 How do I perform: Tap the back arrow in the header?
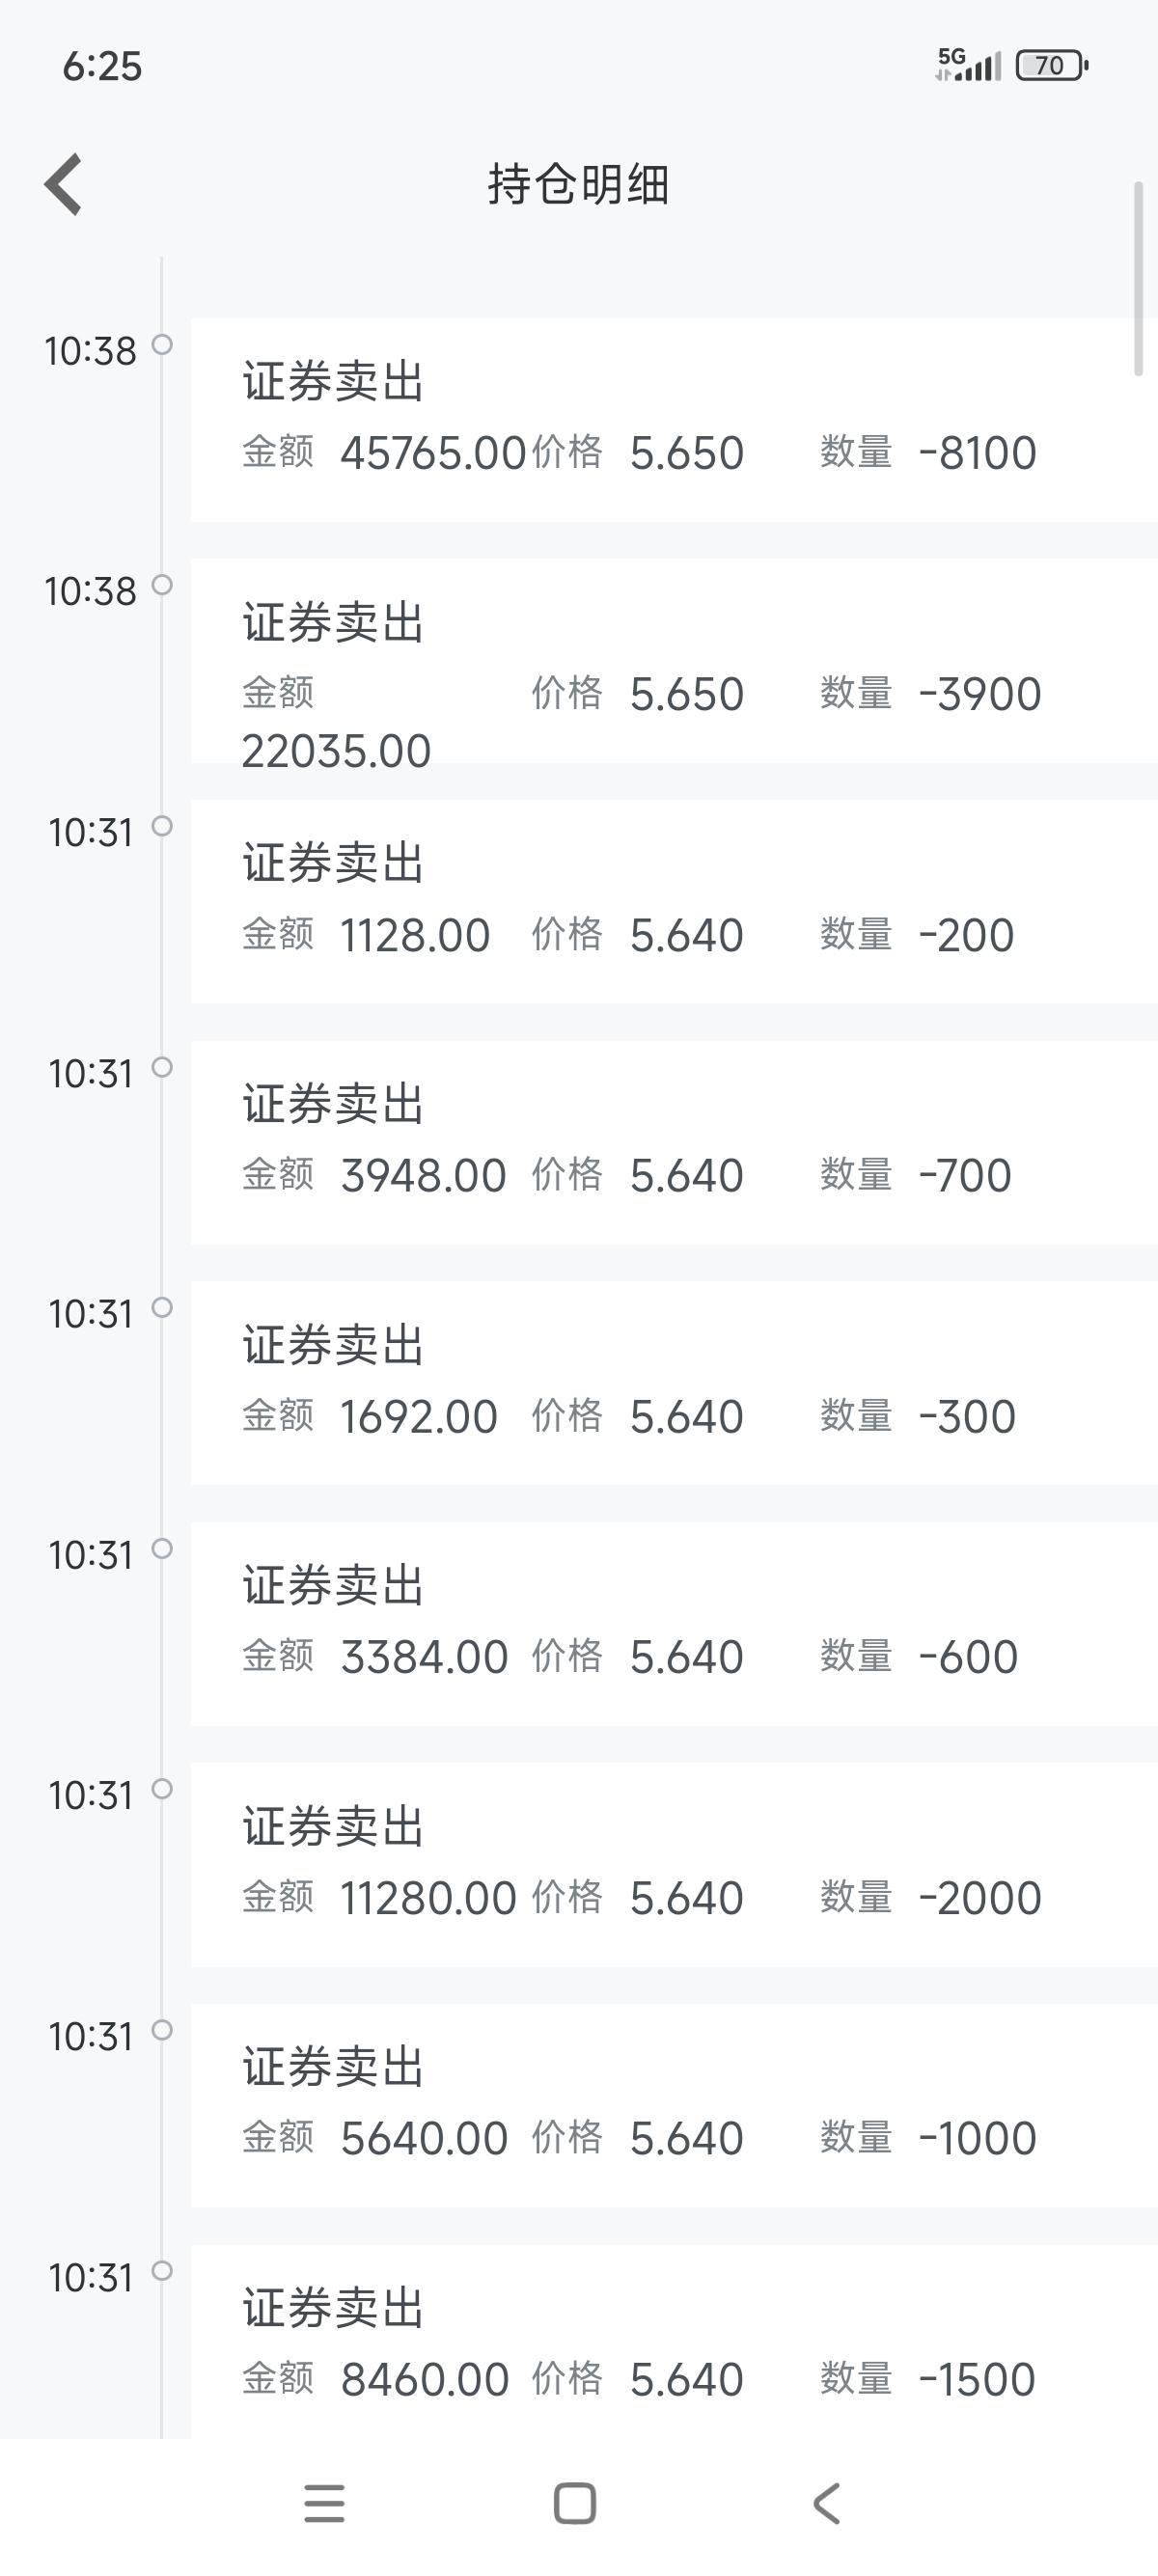[x=63, y=184]
